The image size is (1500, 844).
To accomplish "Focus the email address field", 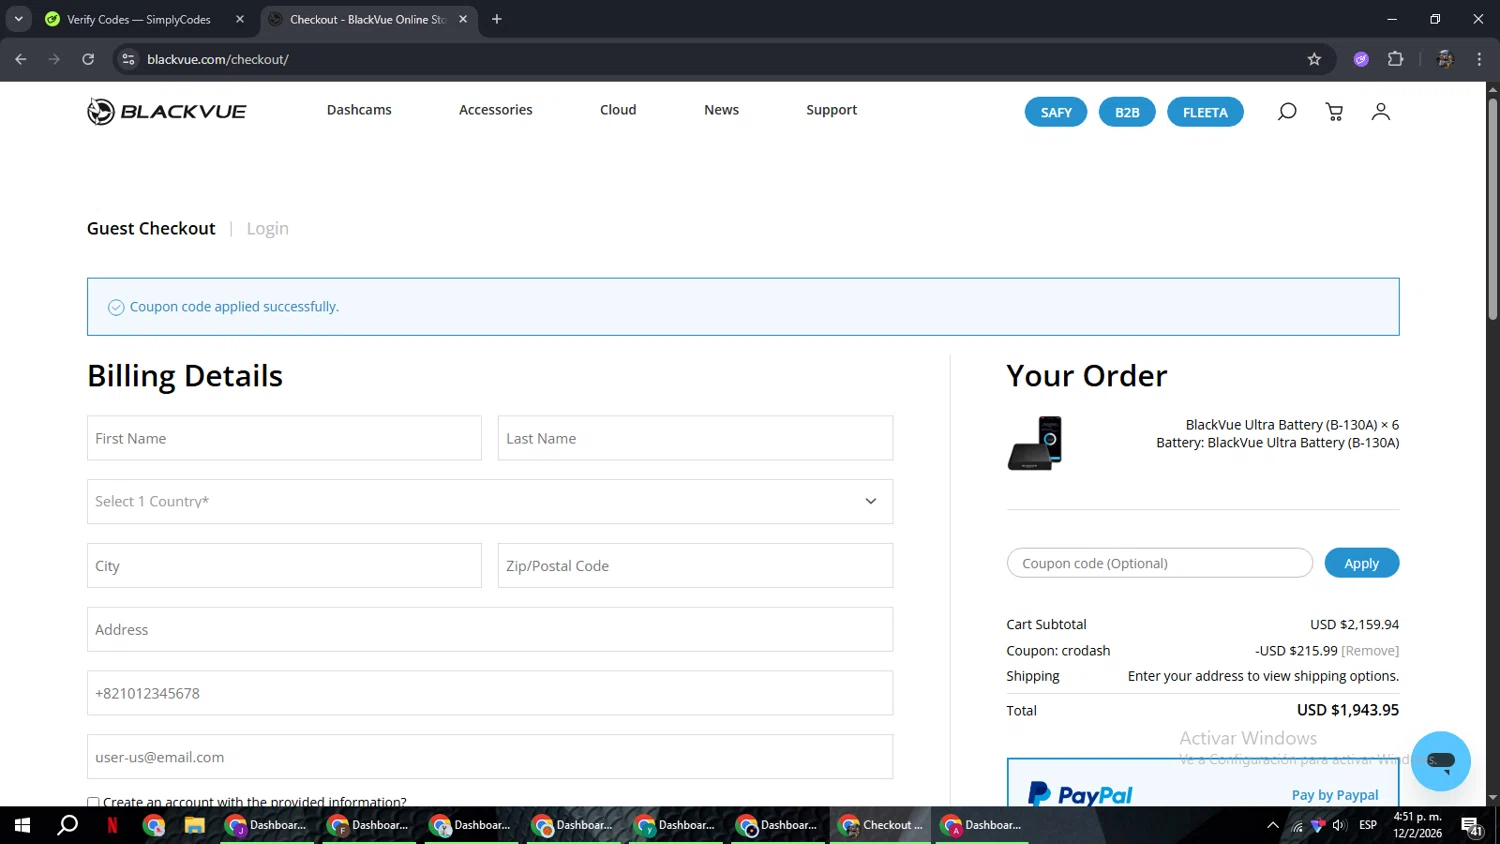I will tap(490, 757).
